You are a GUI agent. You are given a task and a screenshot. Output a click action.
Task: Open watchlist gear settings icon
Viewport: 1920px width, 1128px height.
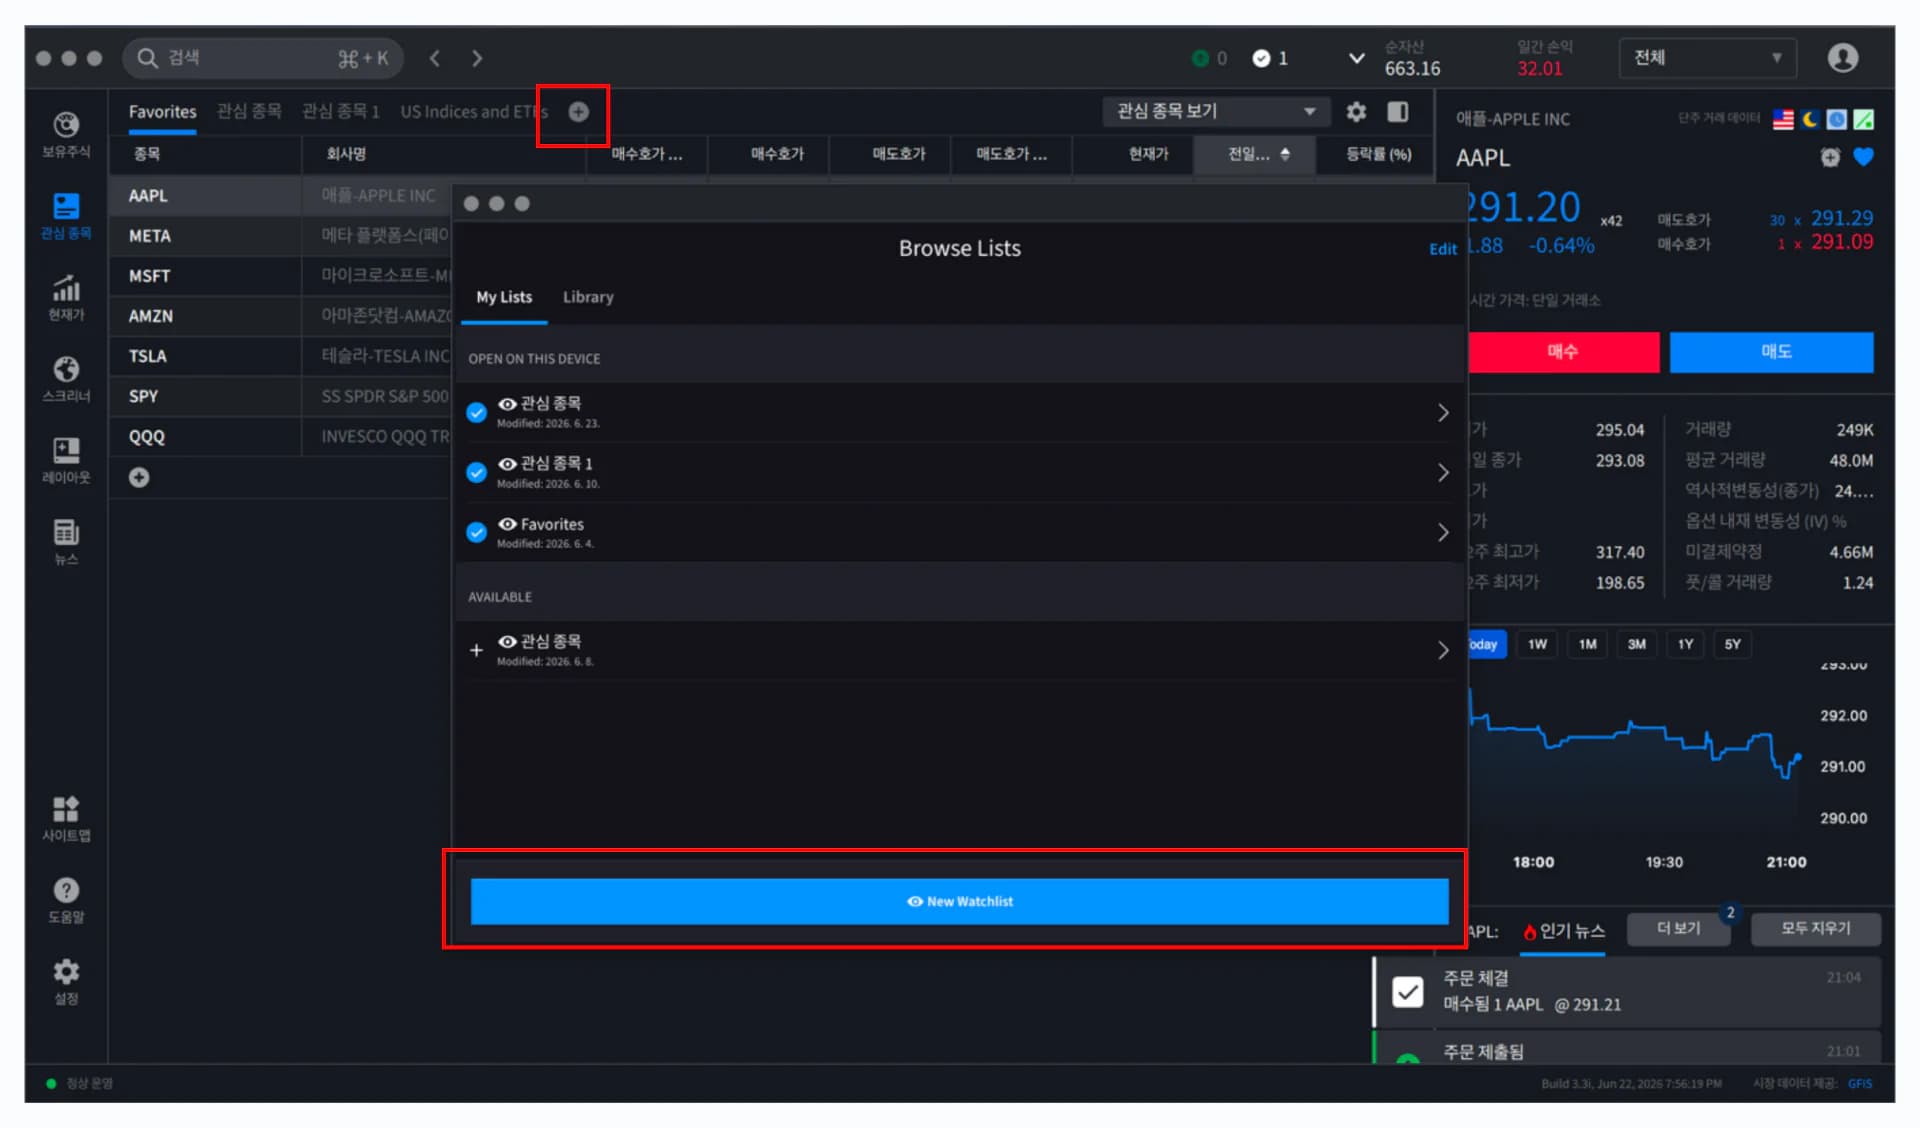(x=1356, y=112)
